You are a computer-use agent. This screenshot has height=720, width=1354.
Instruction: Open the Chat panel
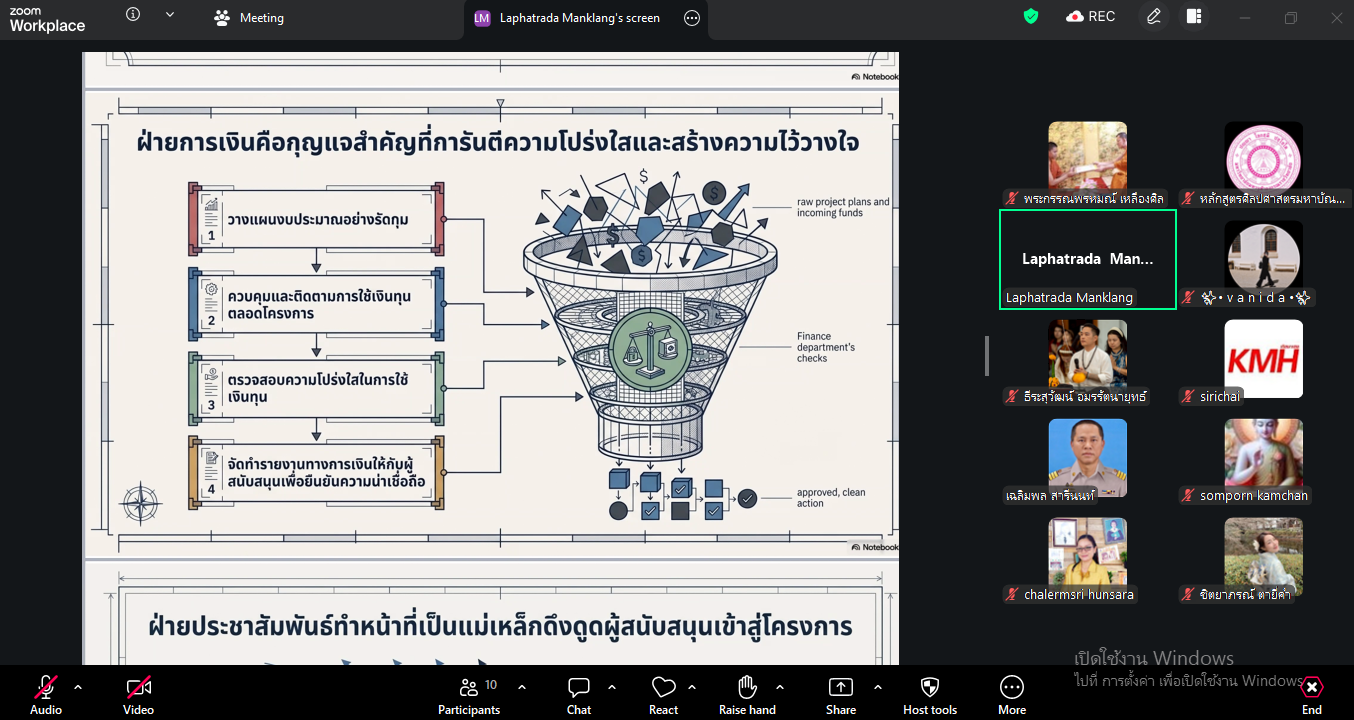tap(578, 686)
